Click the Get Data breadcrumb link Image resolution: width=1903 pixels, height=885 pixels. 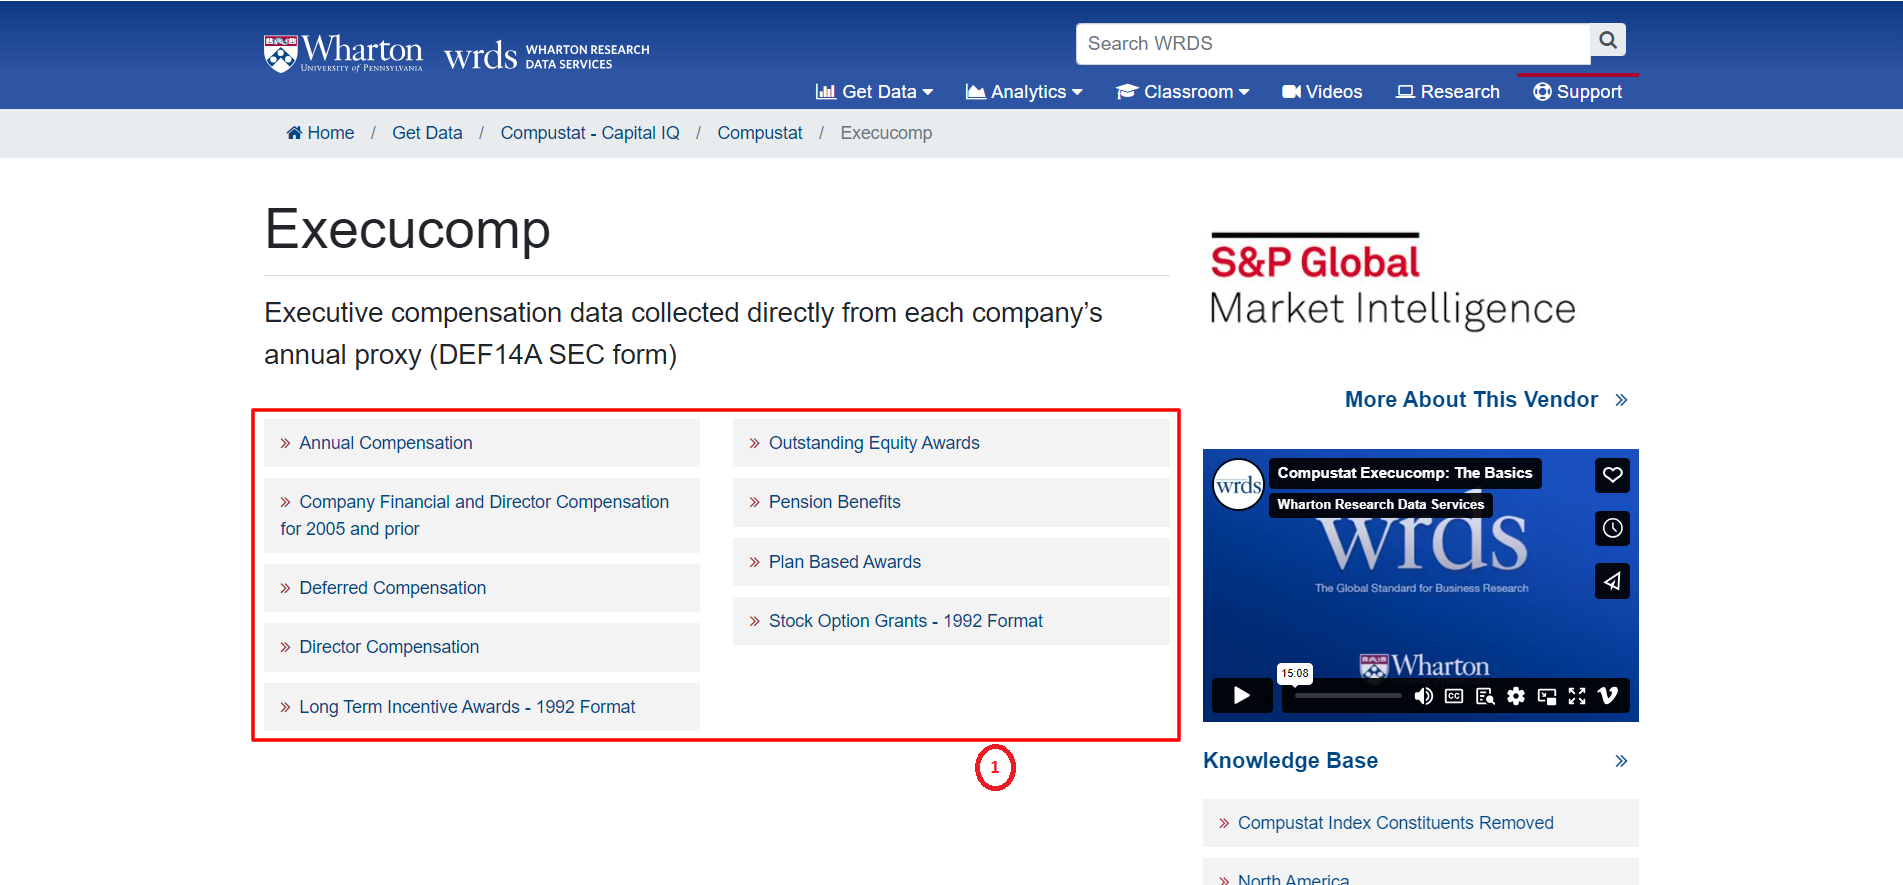427,133
